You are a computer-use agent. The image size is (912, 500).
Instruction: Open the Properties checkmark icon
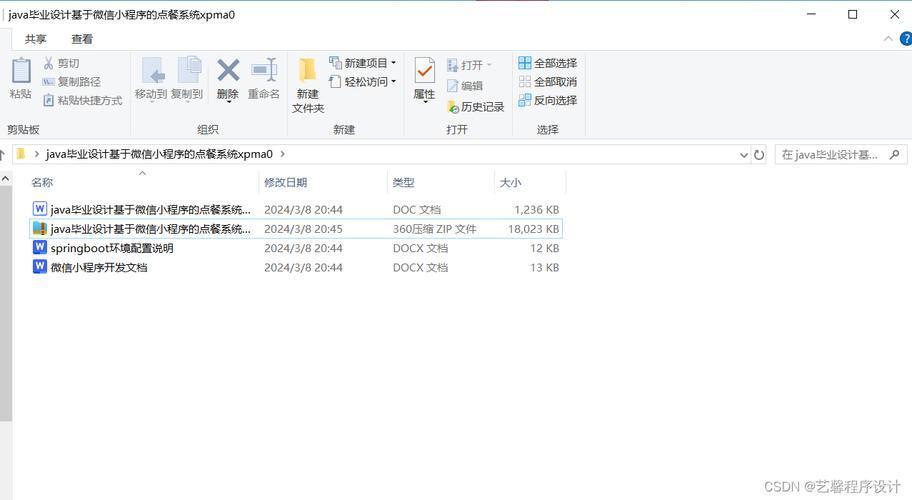(425, 71)
